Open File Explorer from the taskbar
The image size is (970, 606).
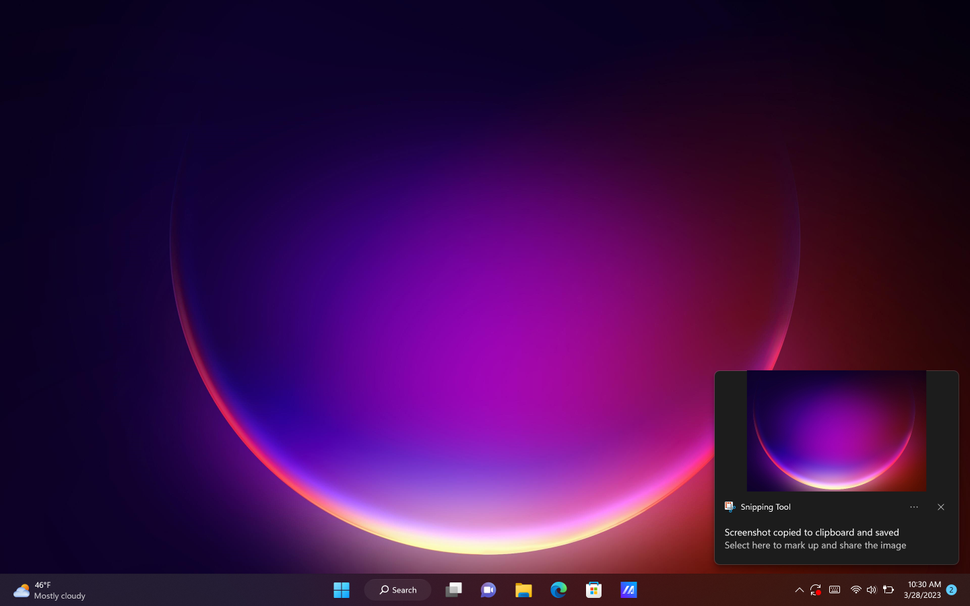(x=523, y=590)
